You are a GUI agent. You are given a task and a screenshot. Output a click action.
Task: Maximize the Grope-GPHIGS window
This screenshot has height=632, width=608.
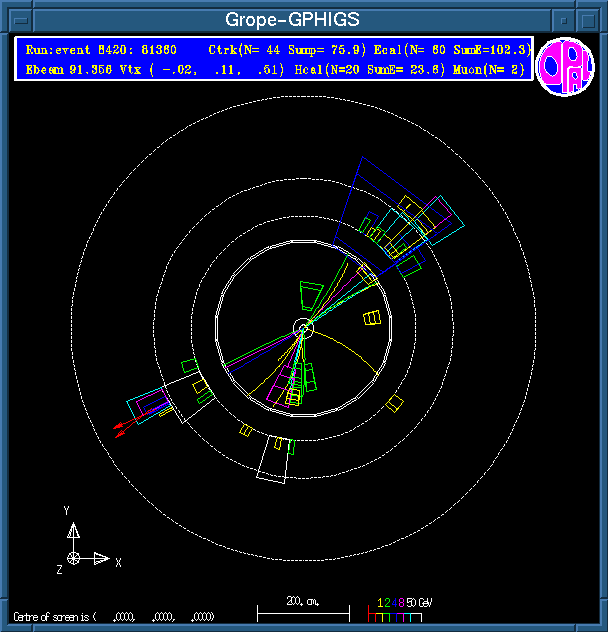click(588, 20)
